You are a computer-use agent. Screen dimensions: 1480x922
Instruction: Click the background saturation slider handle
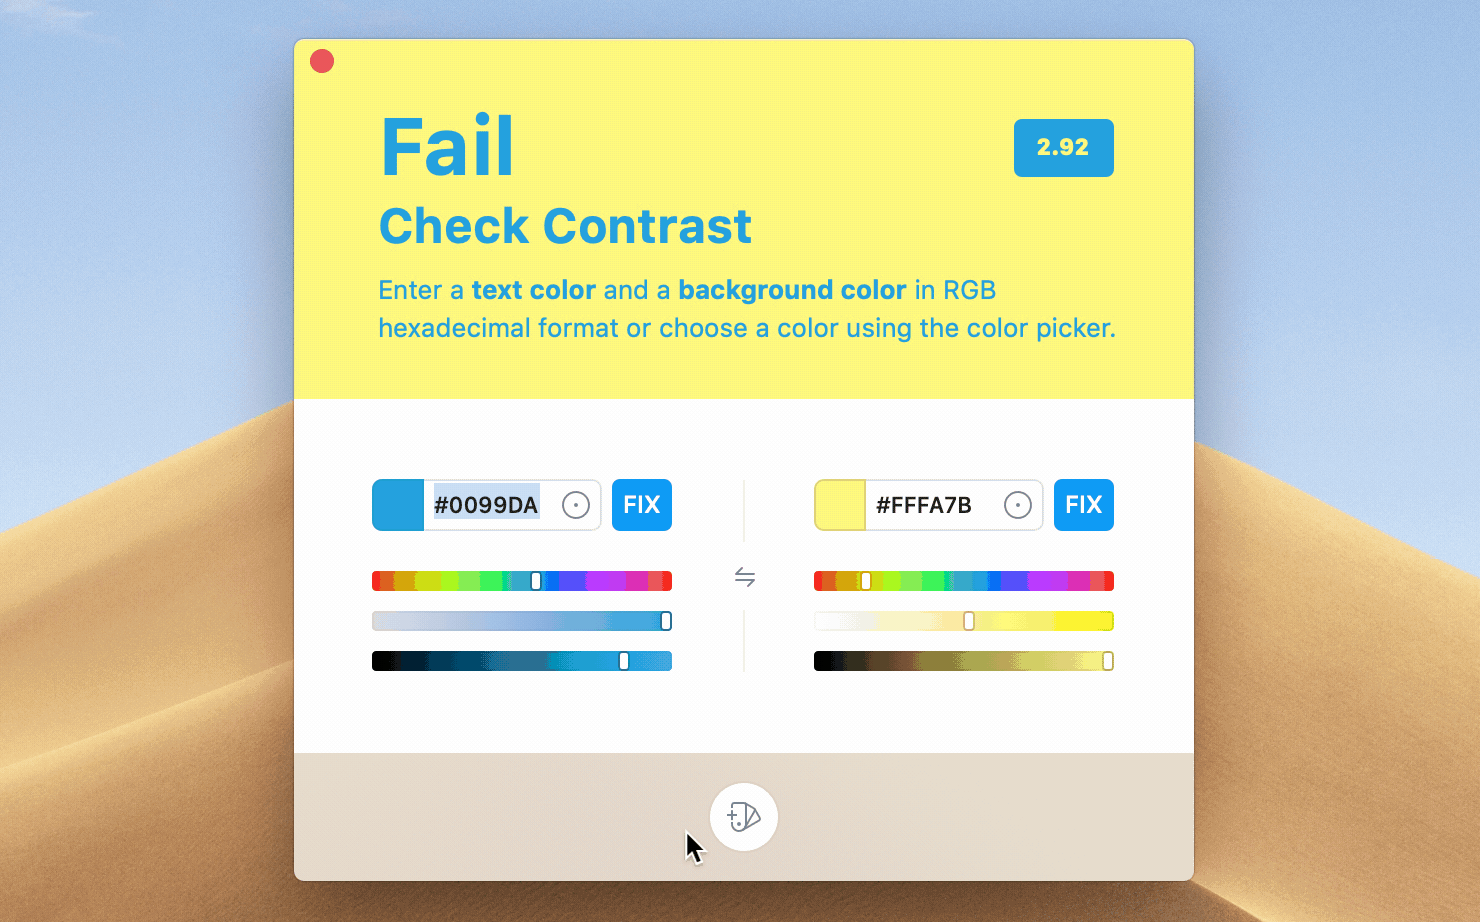coord(969,621)
